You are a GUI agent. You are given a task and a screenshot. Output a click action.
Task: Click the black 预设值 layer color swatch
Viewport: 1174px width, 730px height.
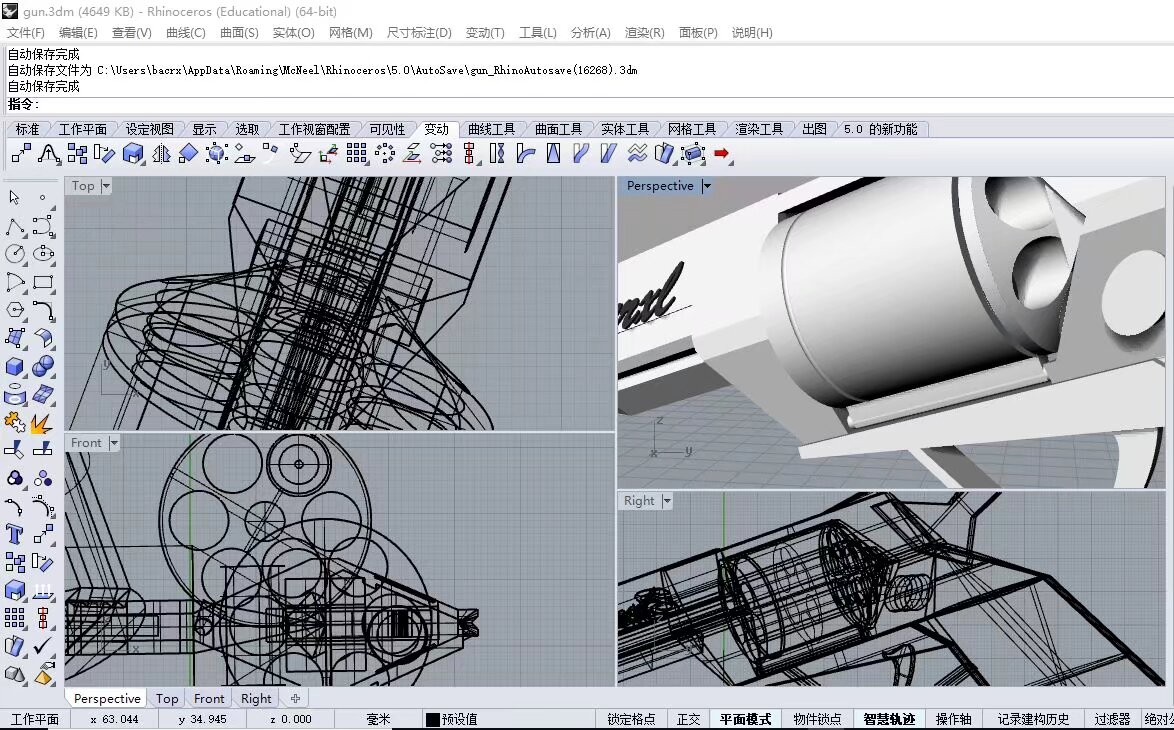(433, 720)
